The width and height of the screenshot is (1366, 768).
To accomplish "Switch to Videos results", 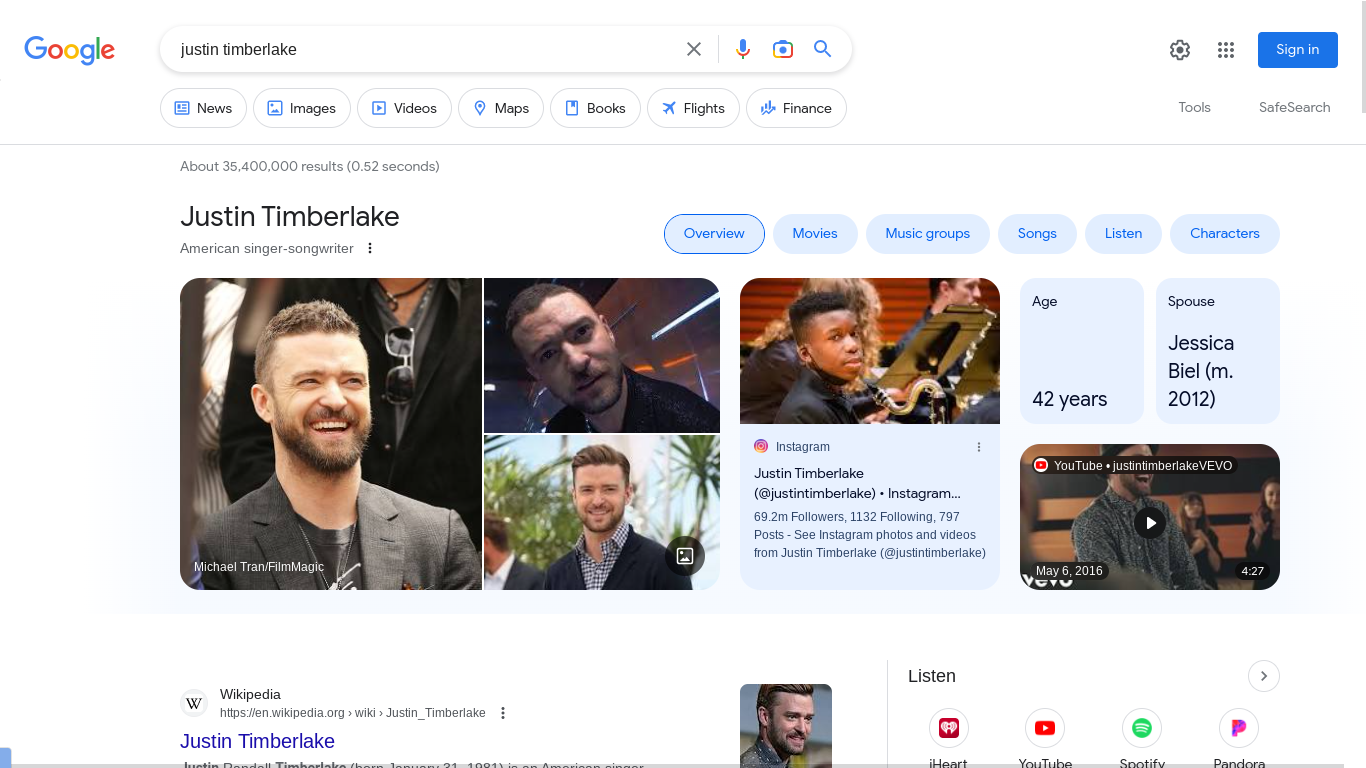I will point(404,108).
